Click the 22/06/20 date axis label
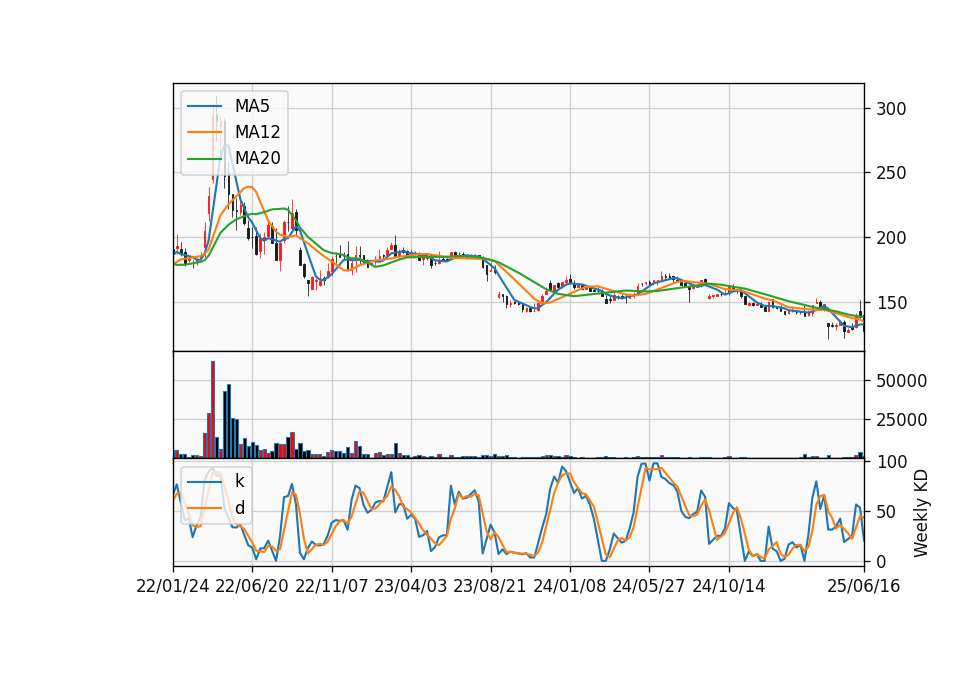 (x=252, y=586)
